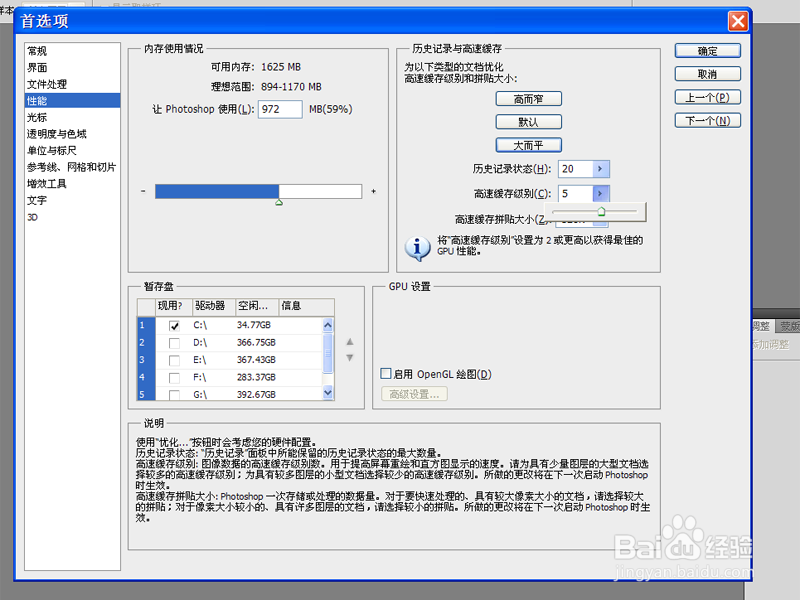The height and width of the screenshot is (600, 800).
Task: Select 参考线、网格和切片 category
Action: click(71, 167)
